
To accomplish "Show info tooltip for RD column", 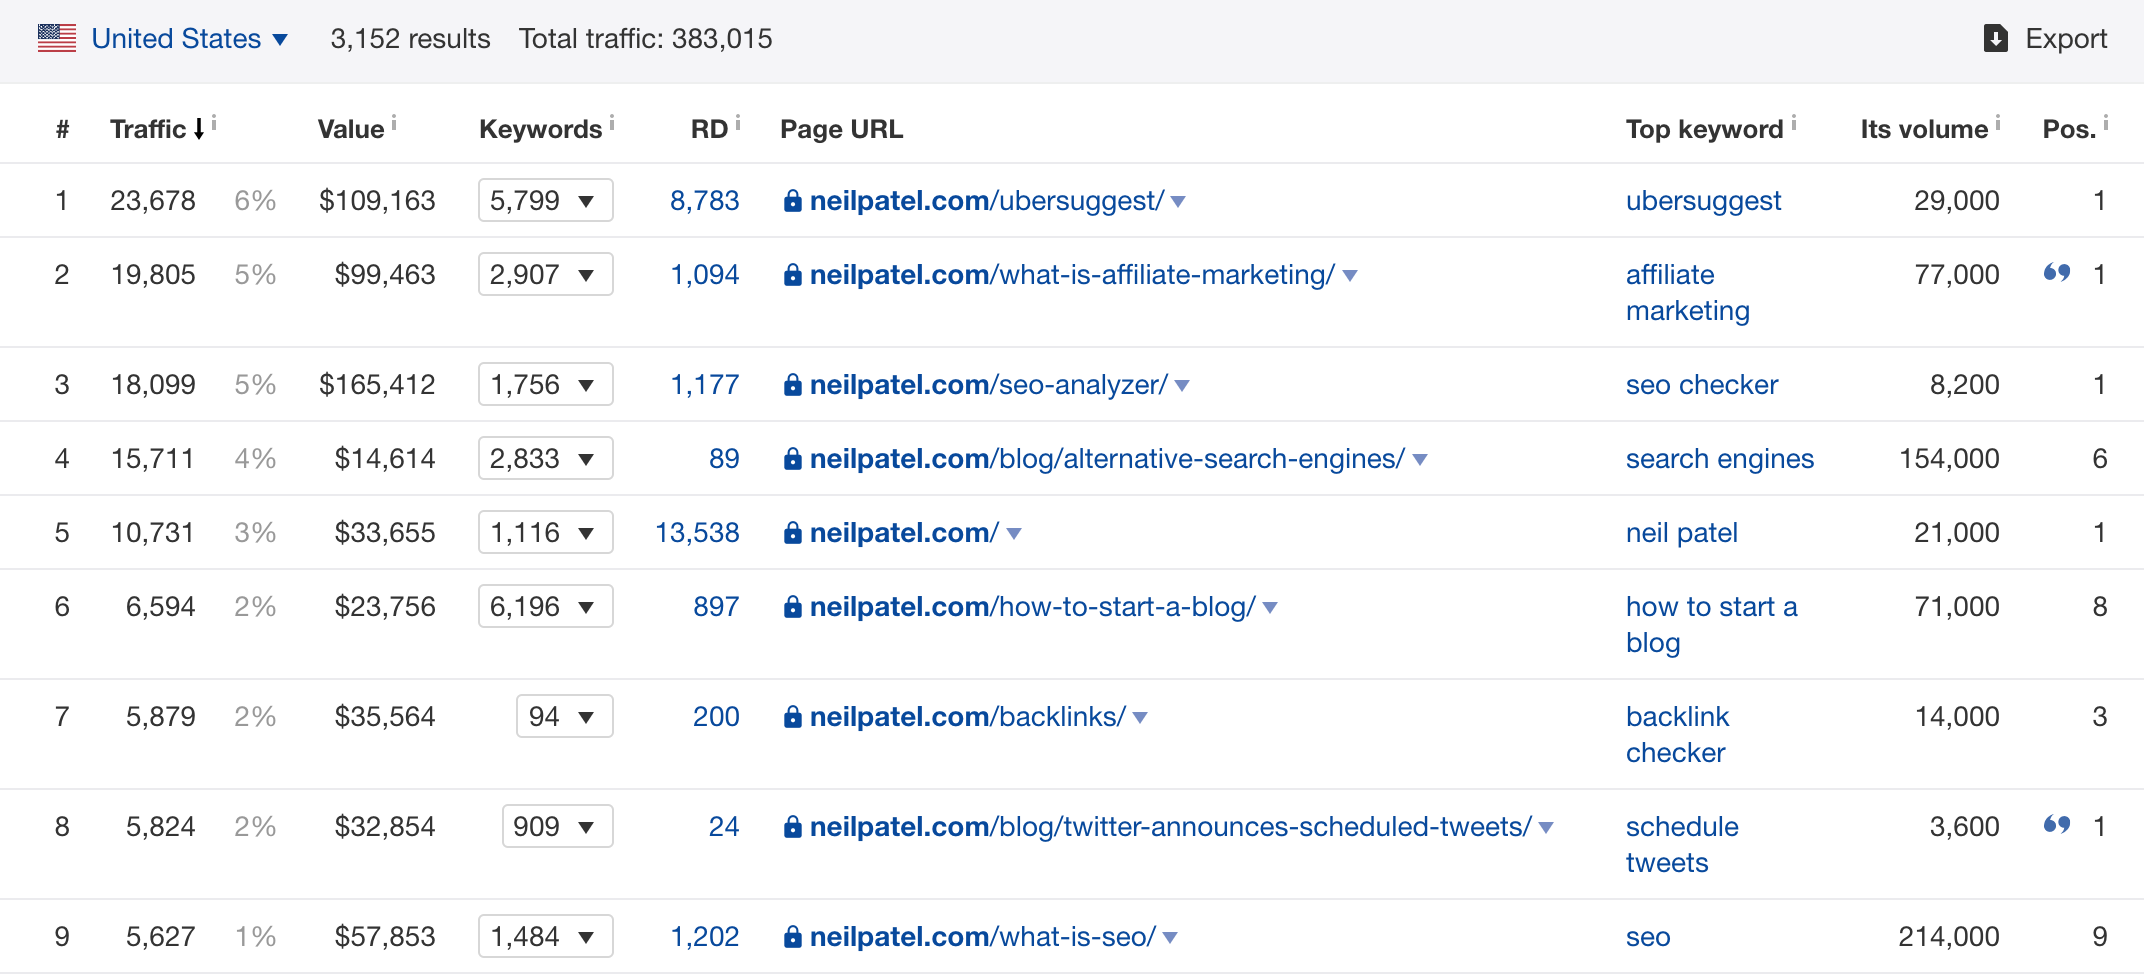I will coord(738,124).
